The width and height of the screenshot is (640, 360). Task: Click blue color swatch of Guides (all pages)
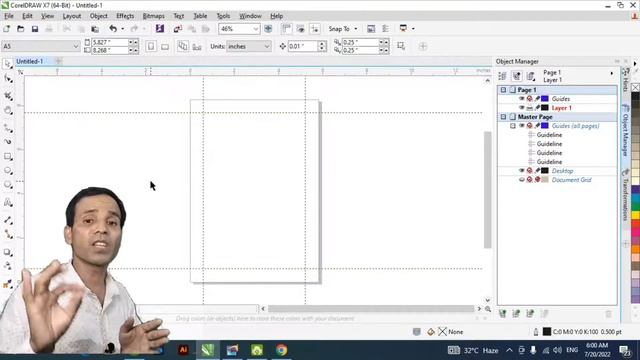544,126
